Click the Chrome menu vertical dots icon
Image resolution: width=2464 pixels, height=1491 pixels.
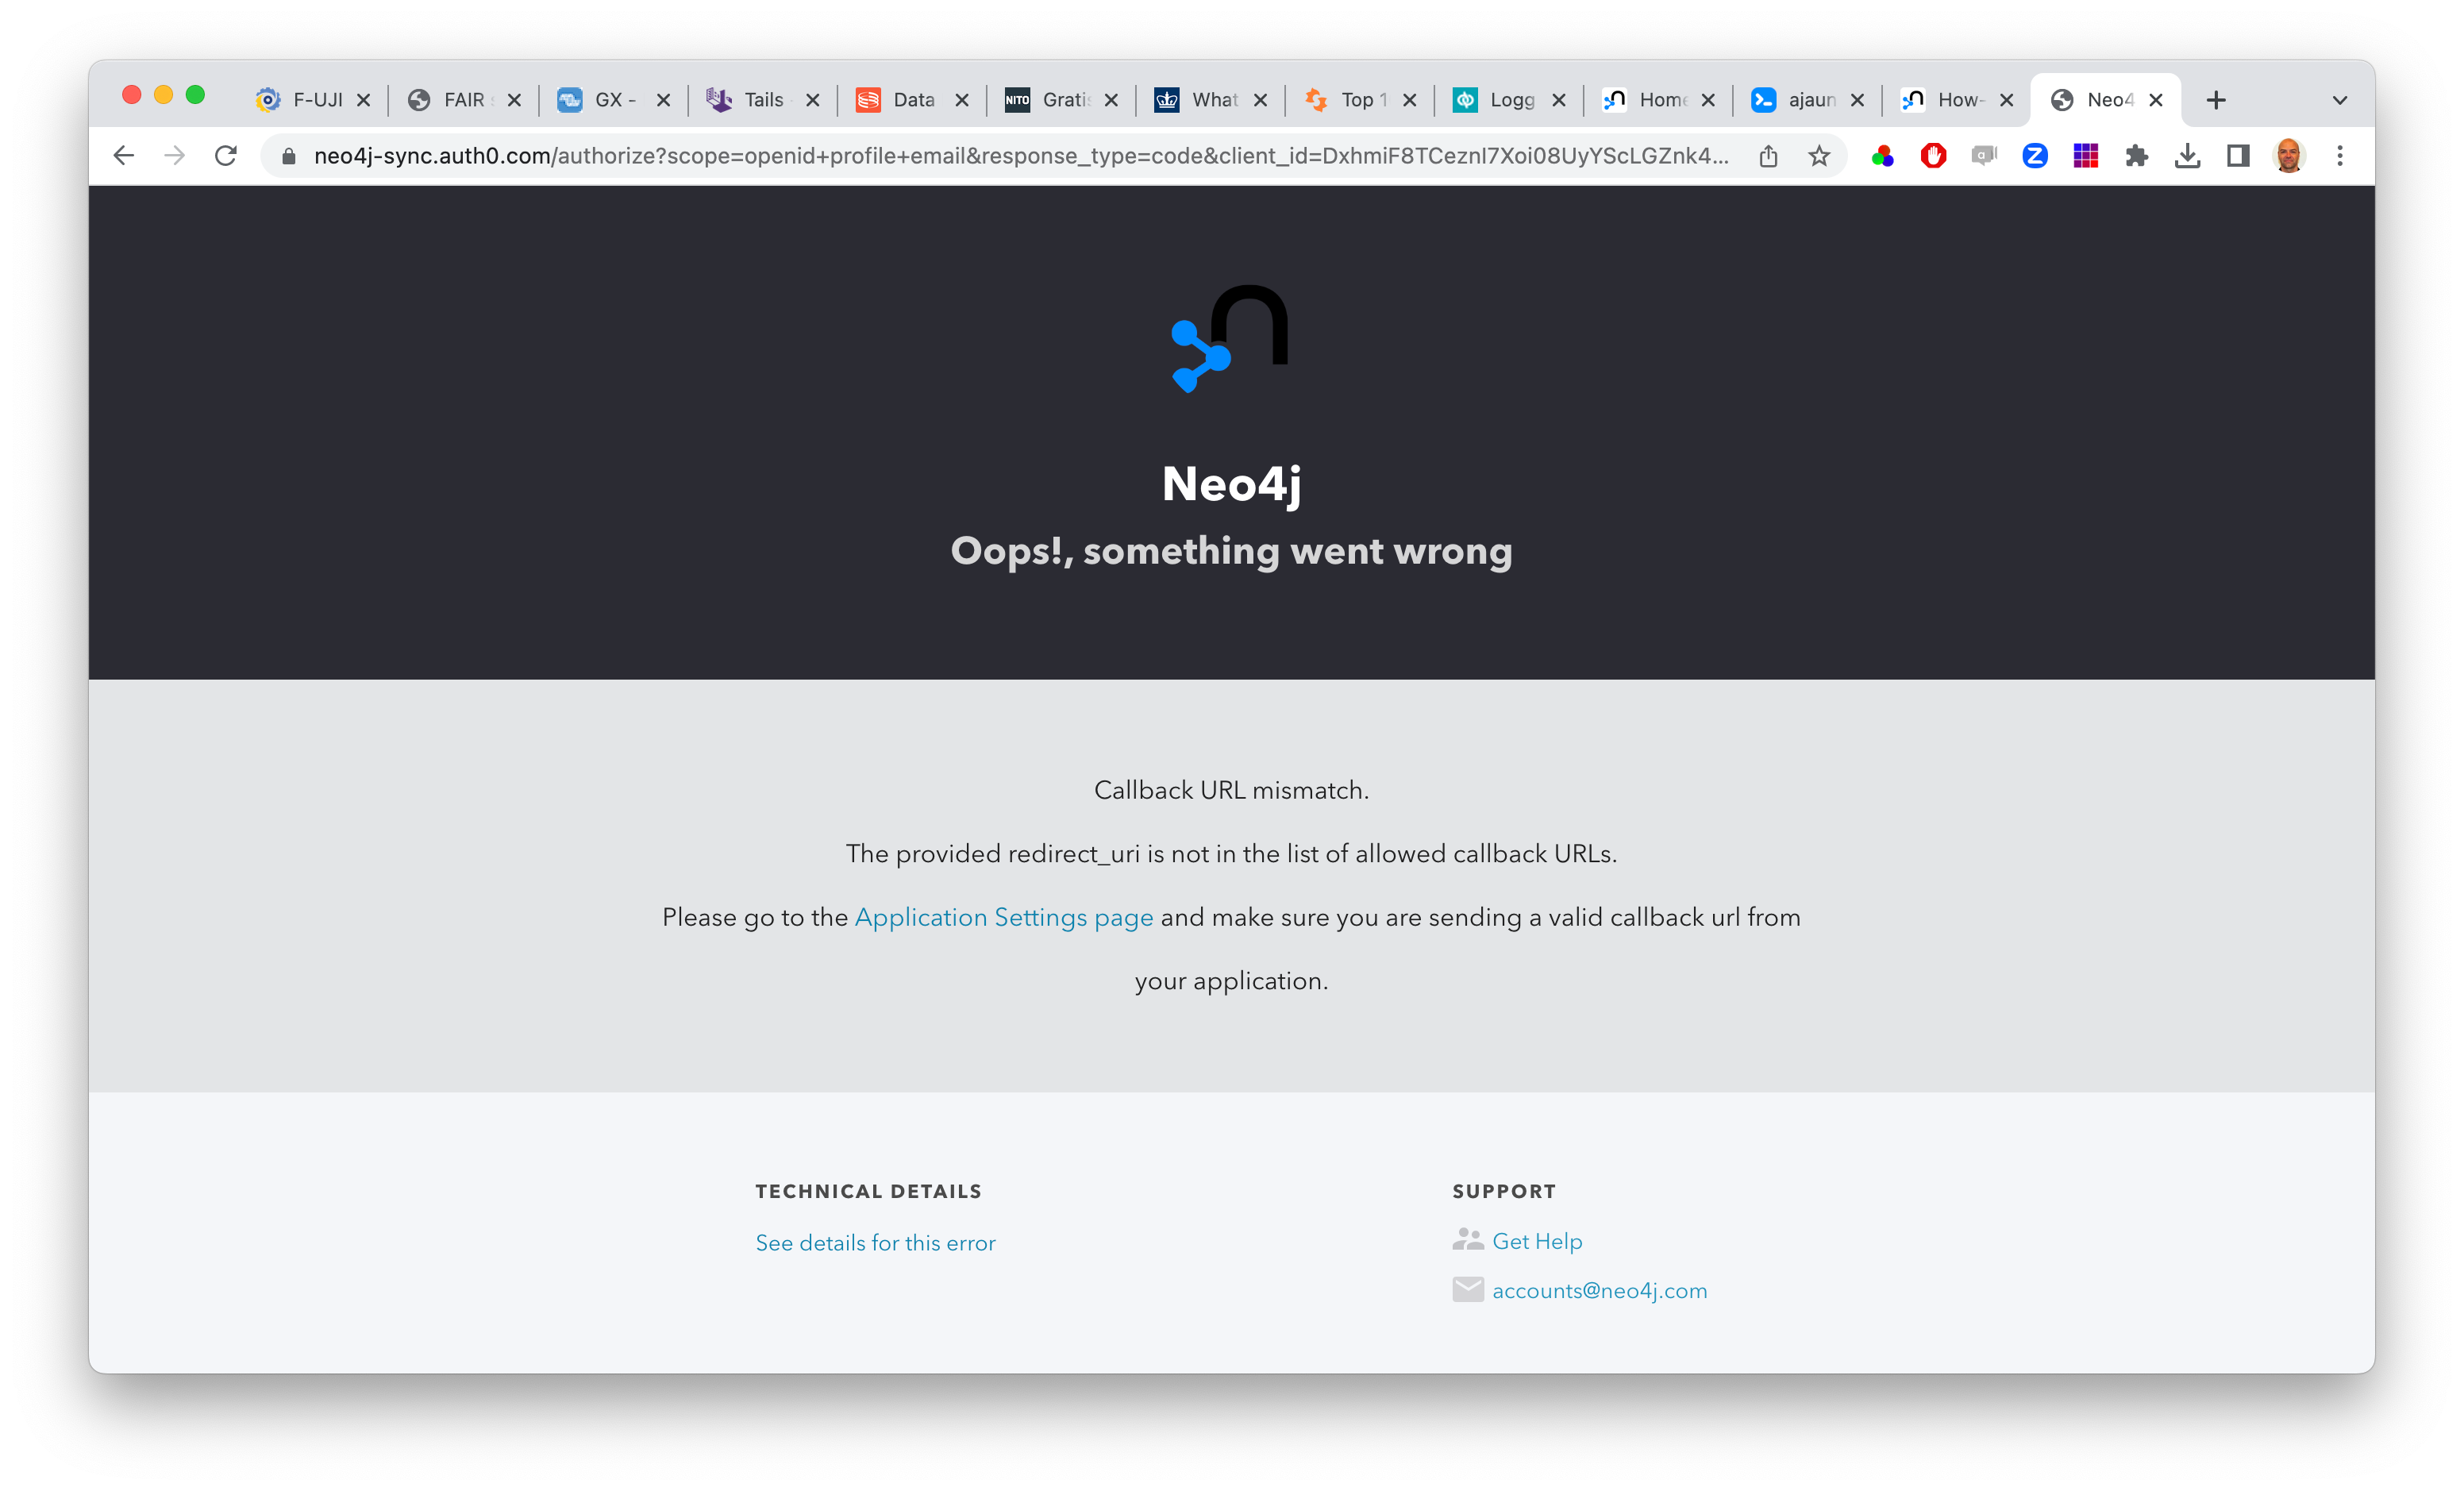pyautogui.click(x=2341, y=156)
